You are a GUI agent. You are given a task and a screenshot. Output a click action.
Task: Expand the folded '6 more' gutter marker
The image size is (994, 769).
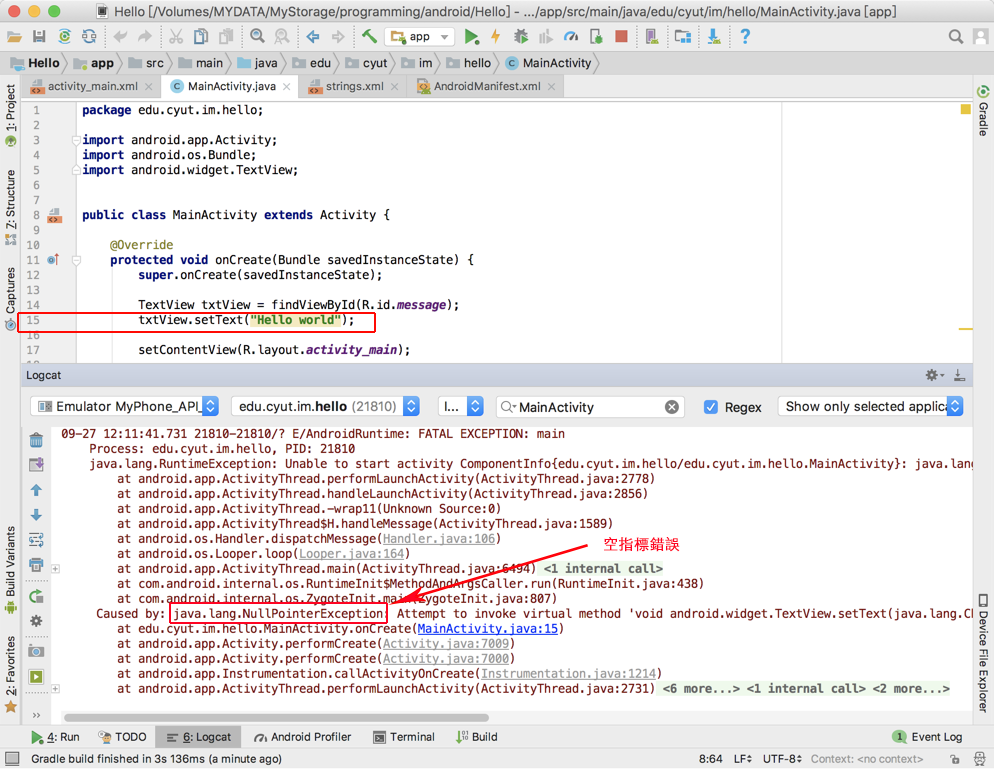coord(56,688)
